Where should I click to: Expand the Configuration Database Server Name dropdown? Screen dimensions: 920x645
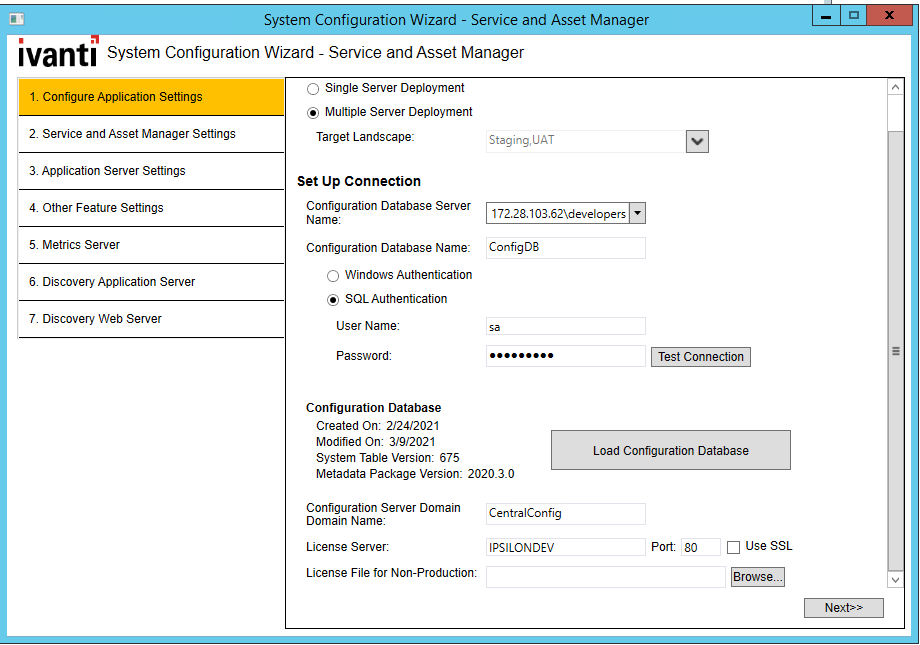637,212
